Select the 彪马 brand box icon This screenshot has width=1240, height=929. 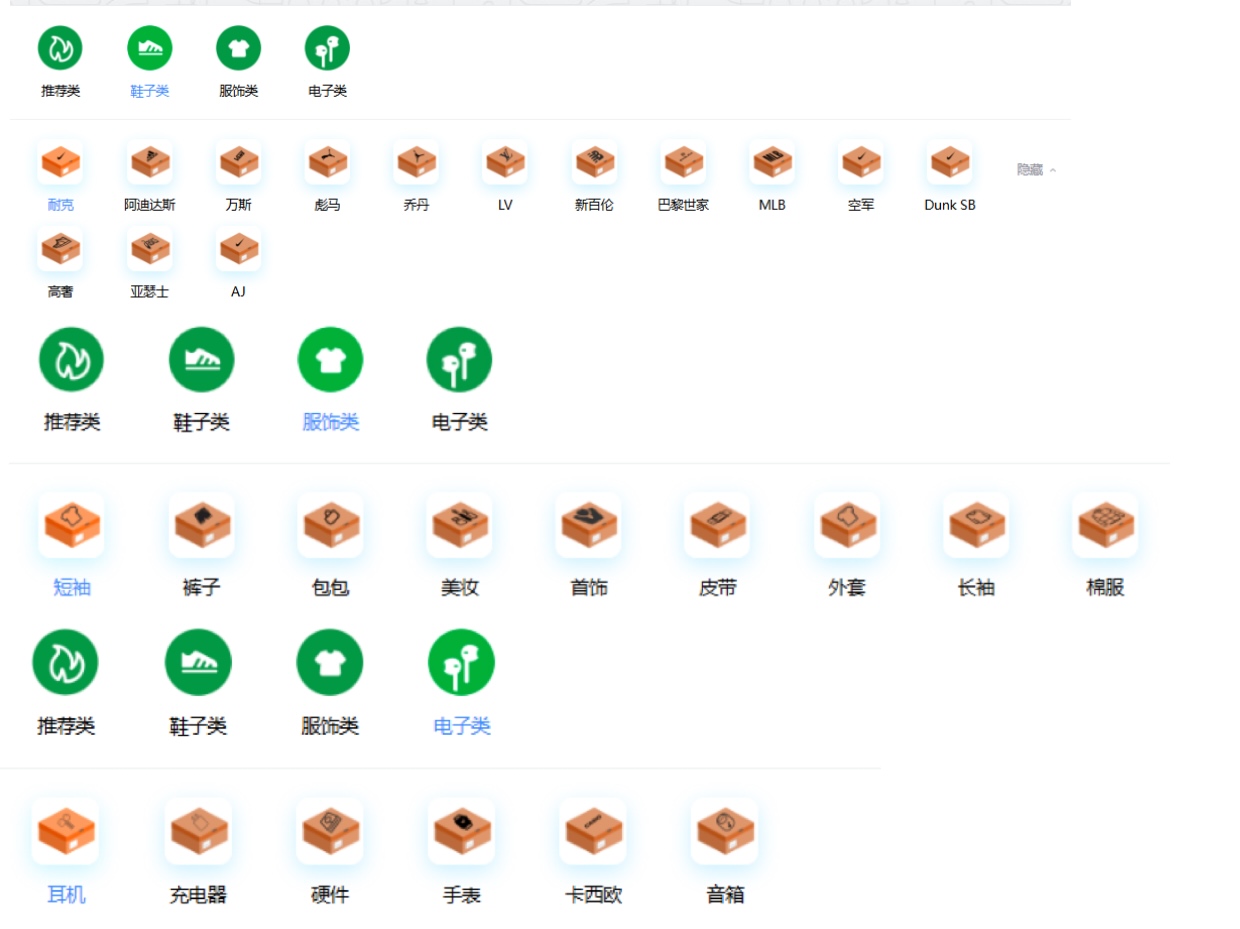[327, 162]
